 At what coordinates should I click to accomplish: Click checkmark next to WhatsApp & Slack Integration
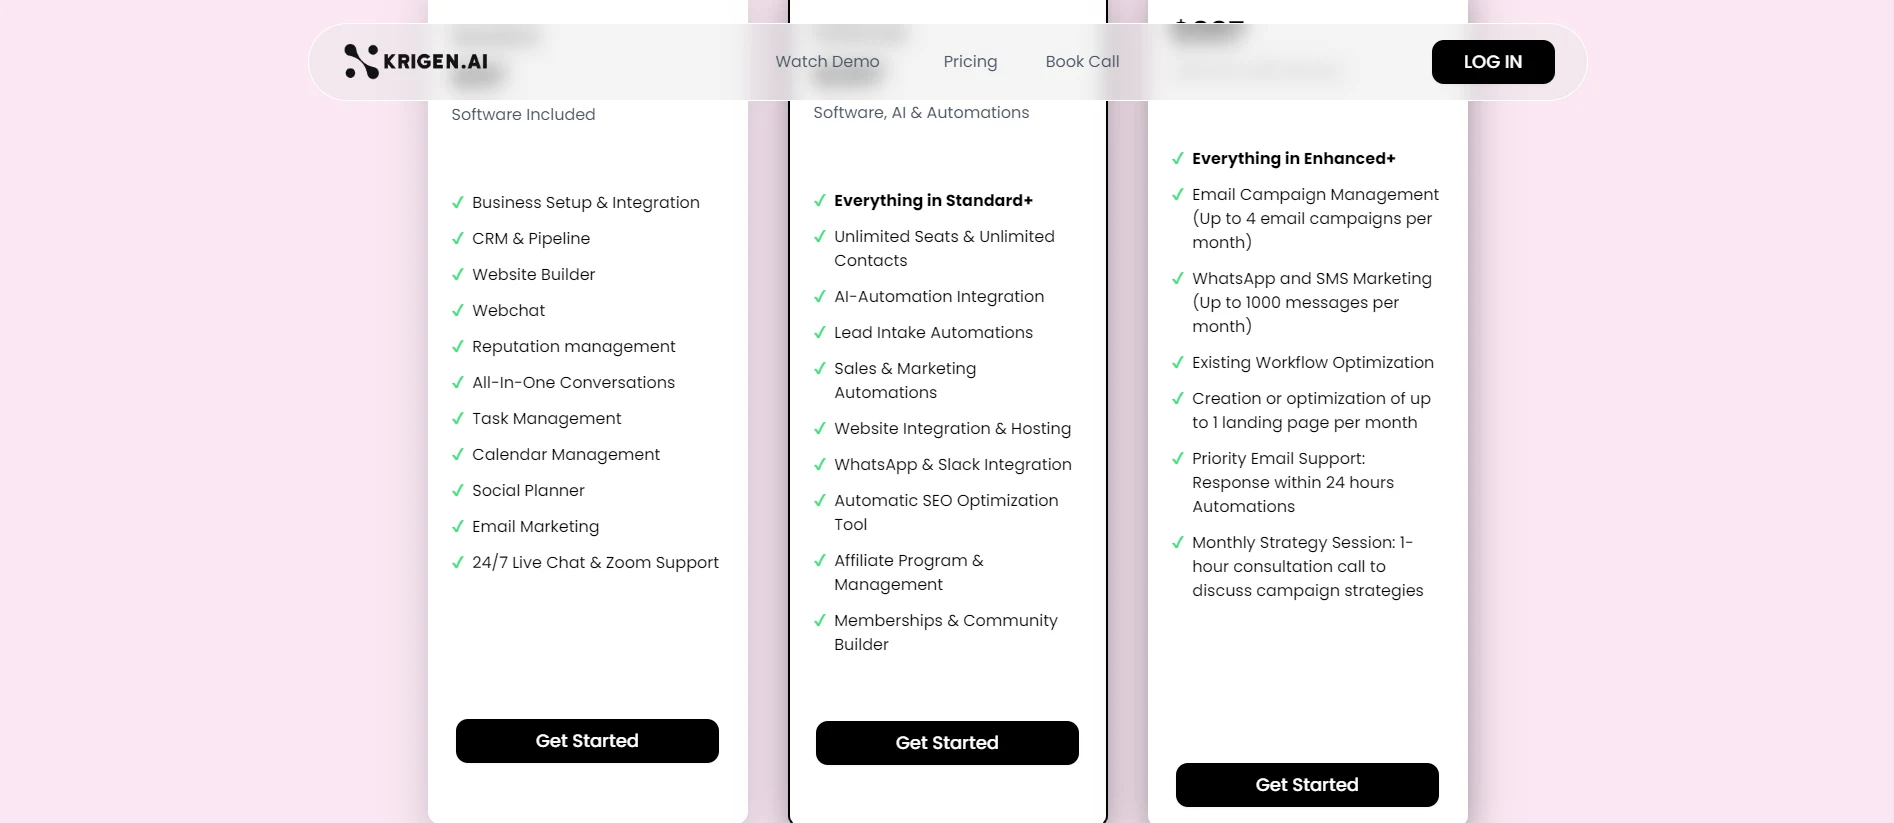(x=820, y=464)
